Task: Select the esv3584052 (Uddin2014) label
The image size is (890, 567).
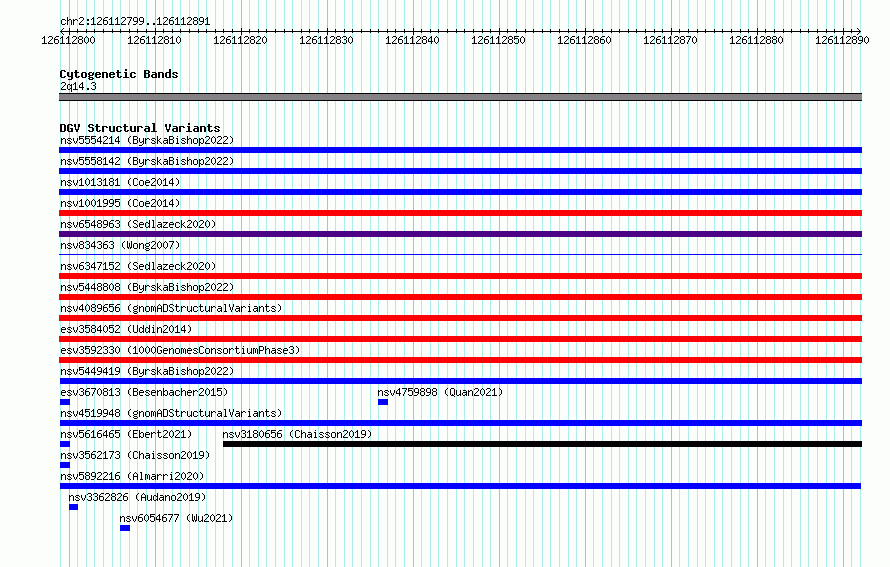Action: point(126,329)
